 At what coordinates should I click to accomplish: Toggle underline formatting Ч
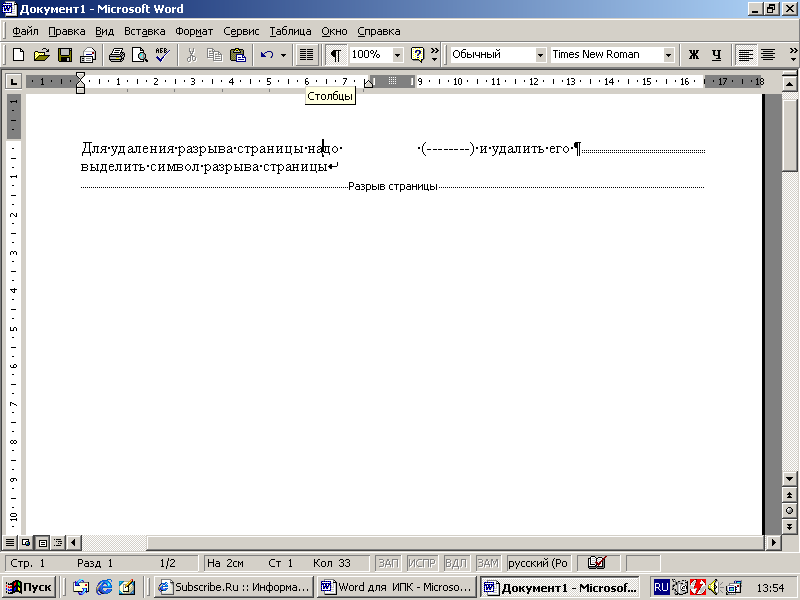(x=716, y=55)
